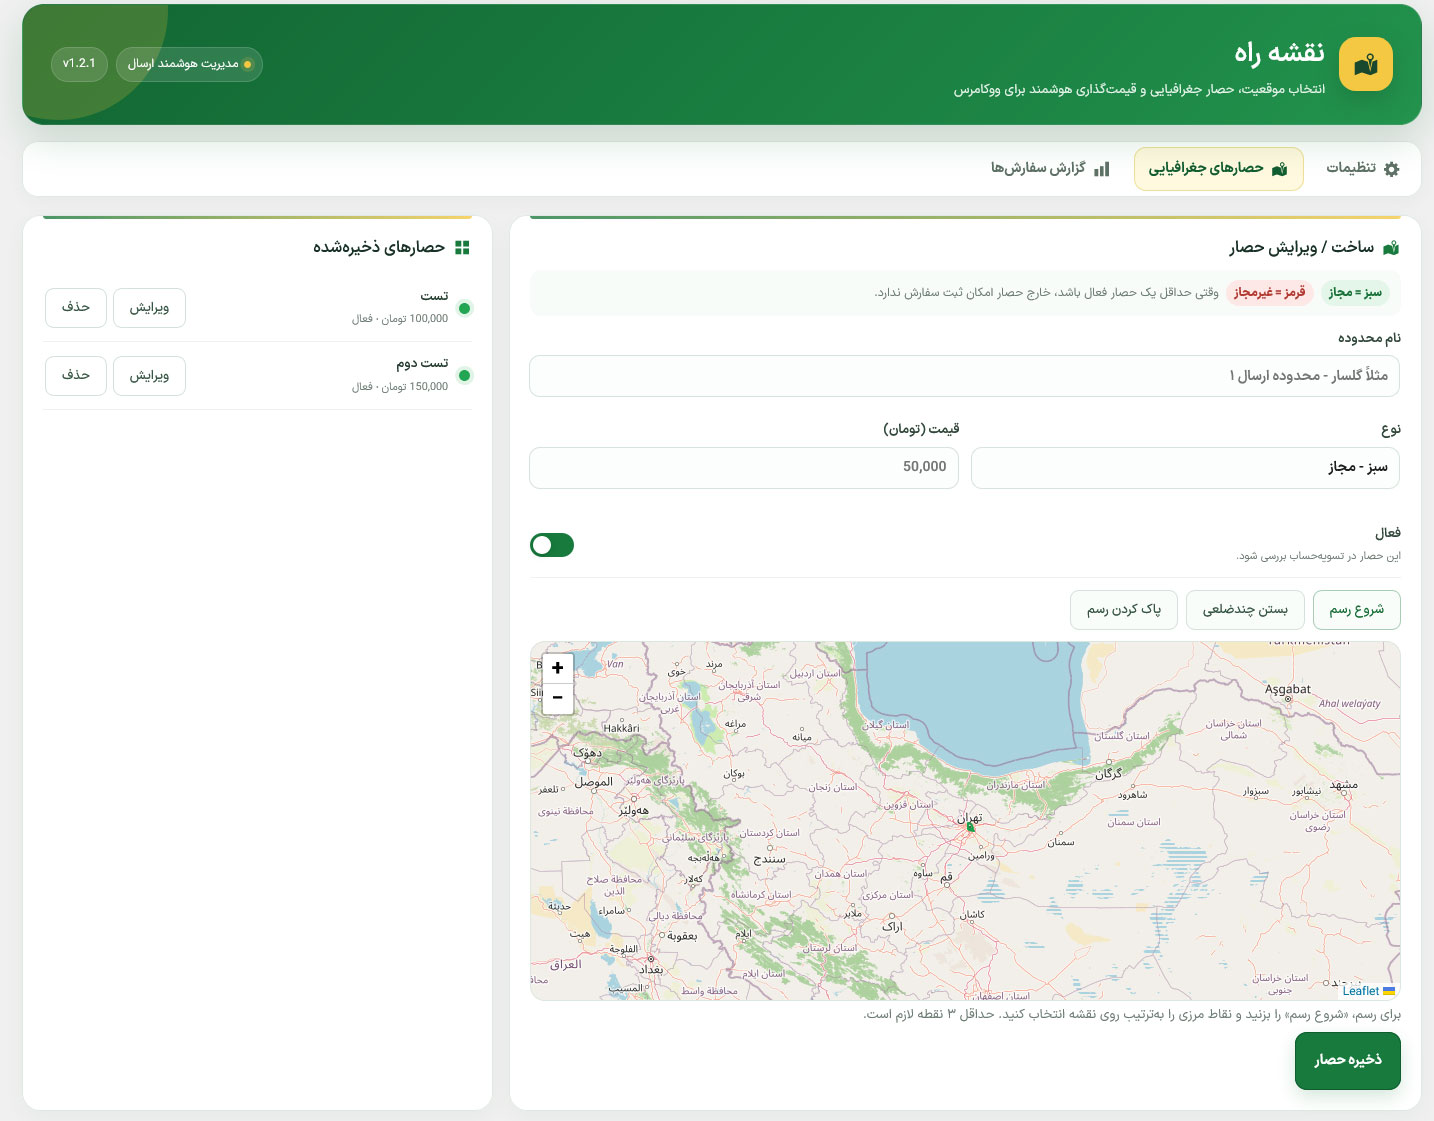Screen dimensions: 1434x1121
Task: Click the yellow map logo icon in header
Action: click(x=1365, y=64)
